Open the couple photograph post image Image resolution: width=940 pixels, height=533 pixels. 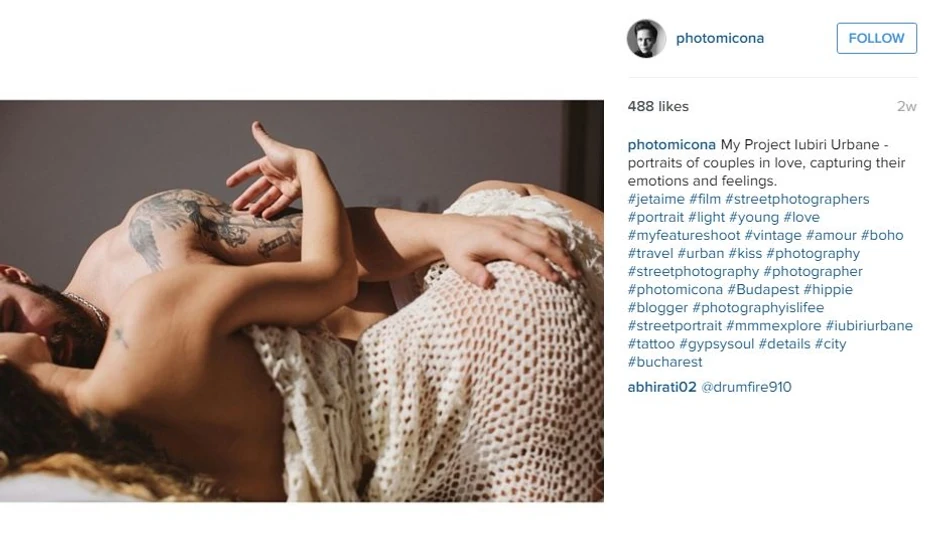click(302, 300)
